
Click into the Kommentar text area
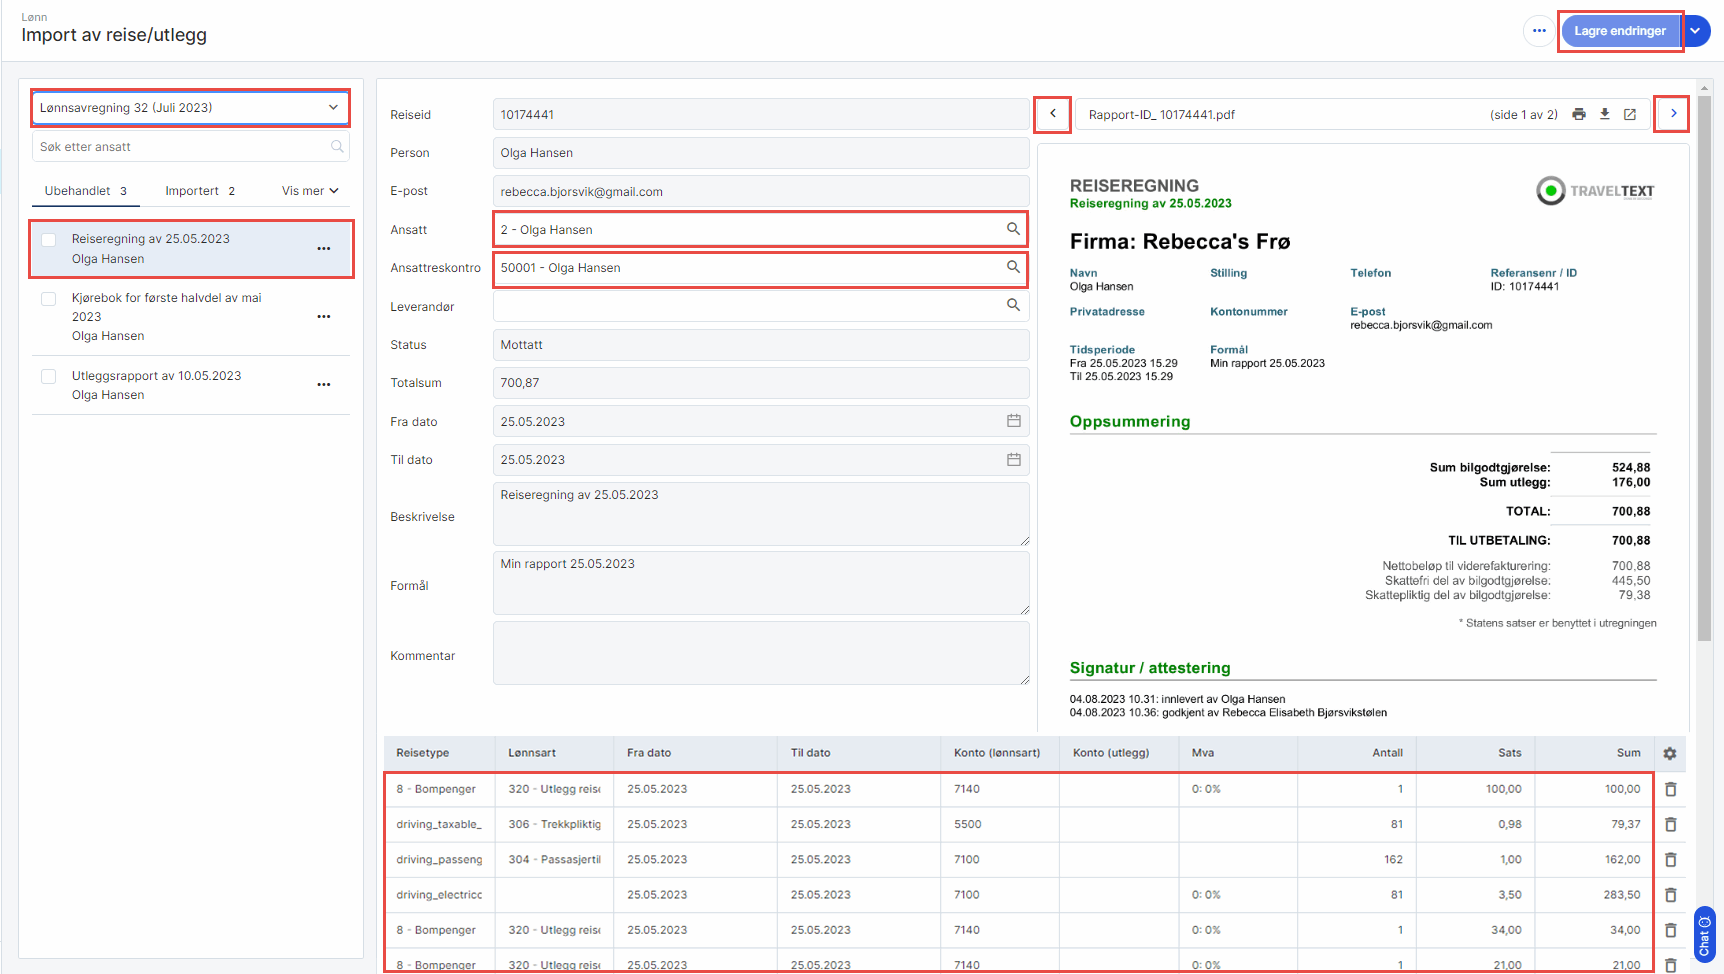pyautogui.click(x=760, y=653)
